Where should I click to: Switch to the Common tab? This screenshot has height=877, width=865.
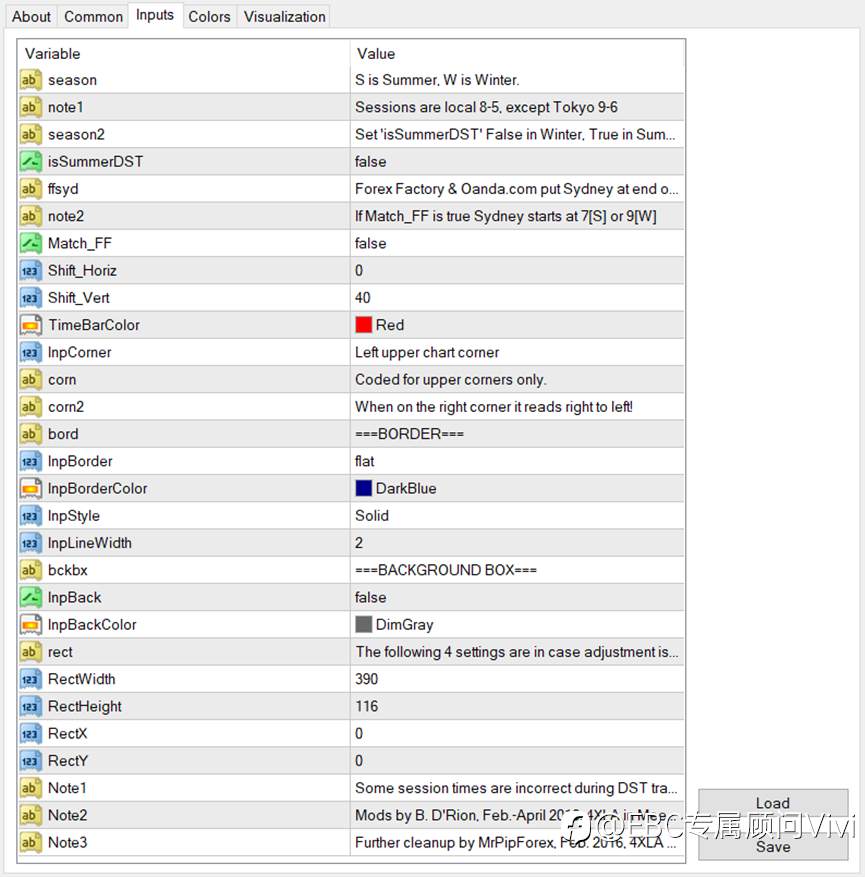pyautogui.click(x=93, y=17)
